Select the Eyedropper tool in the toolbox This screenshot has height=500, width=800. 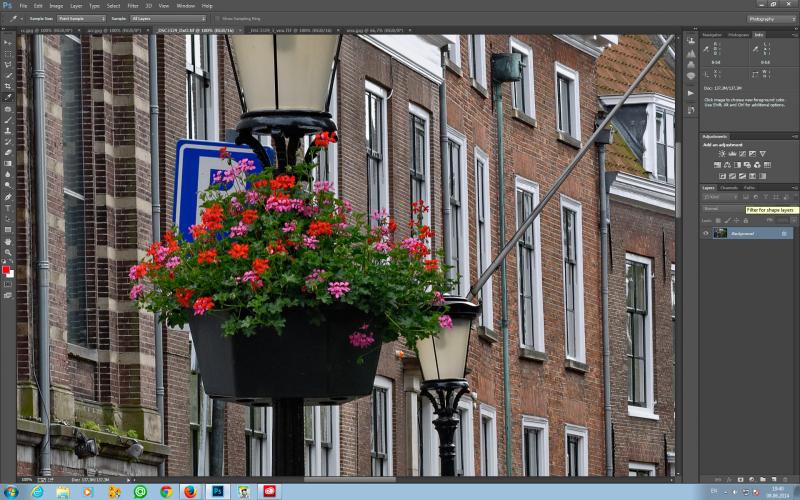pos(8,97)
